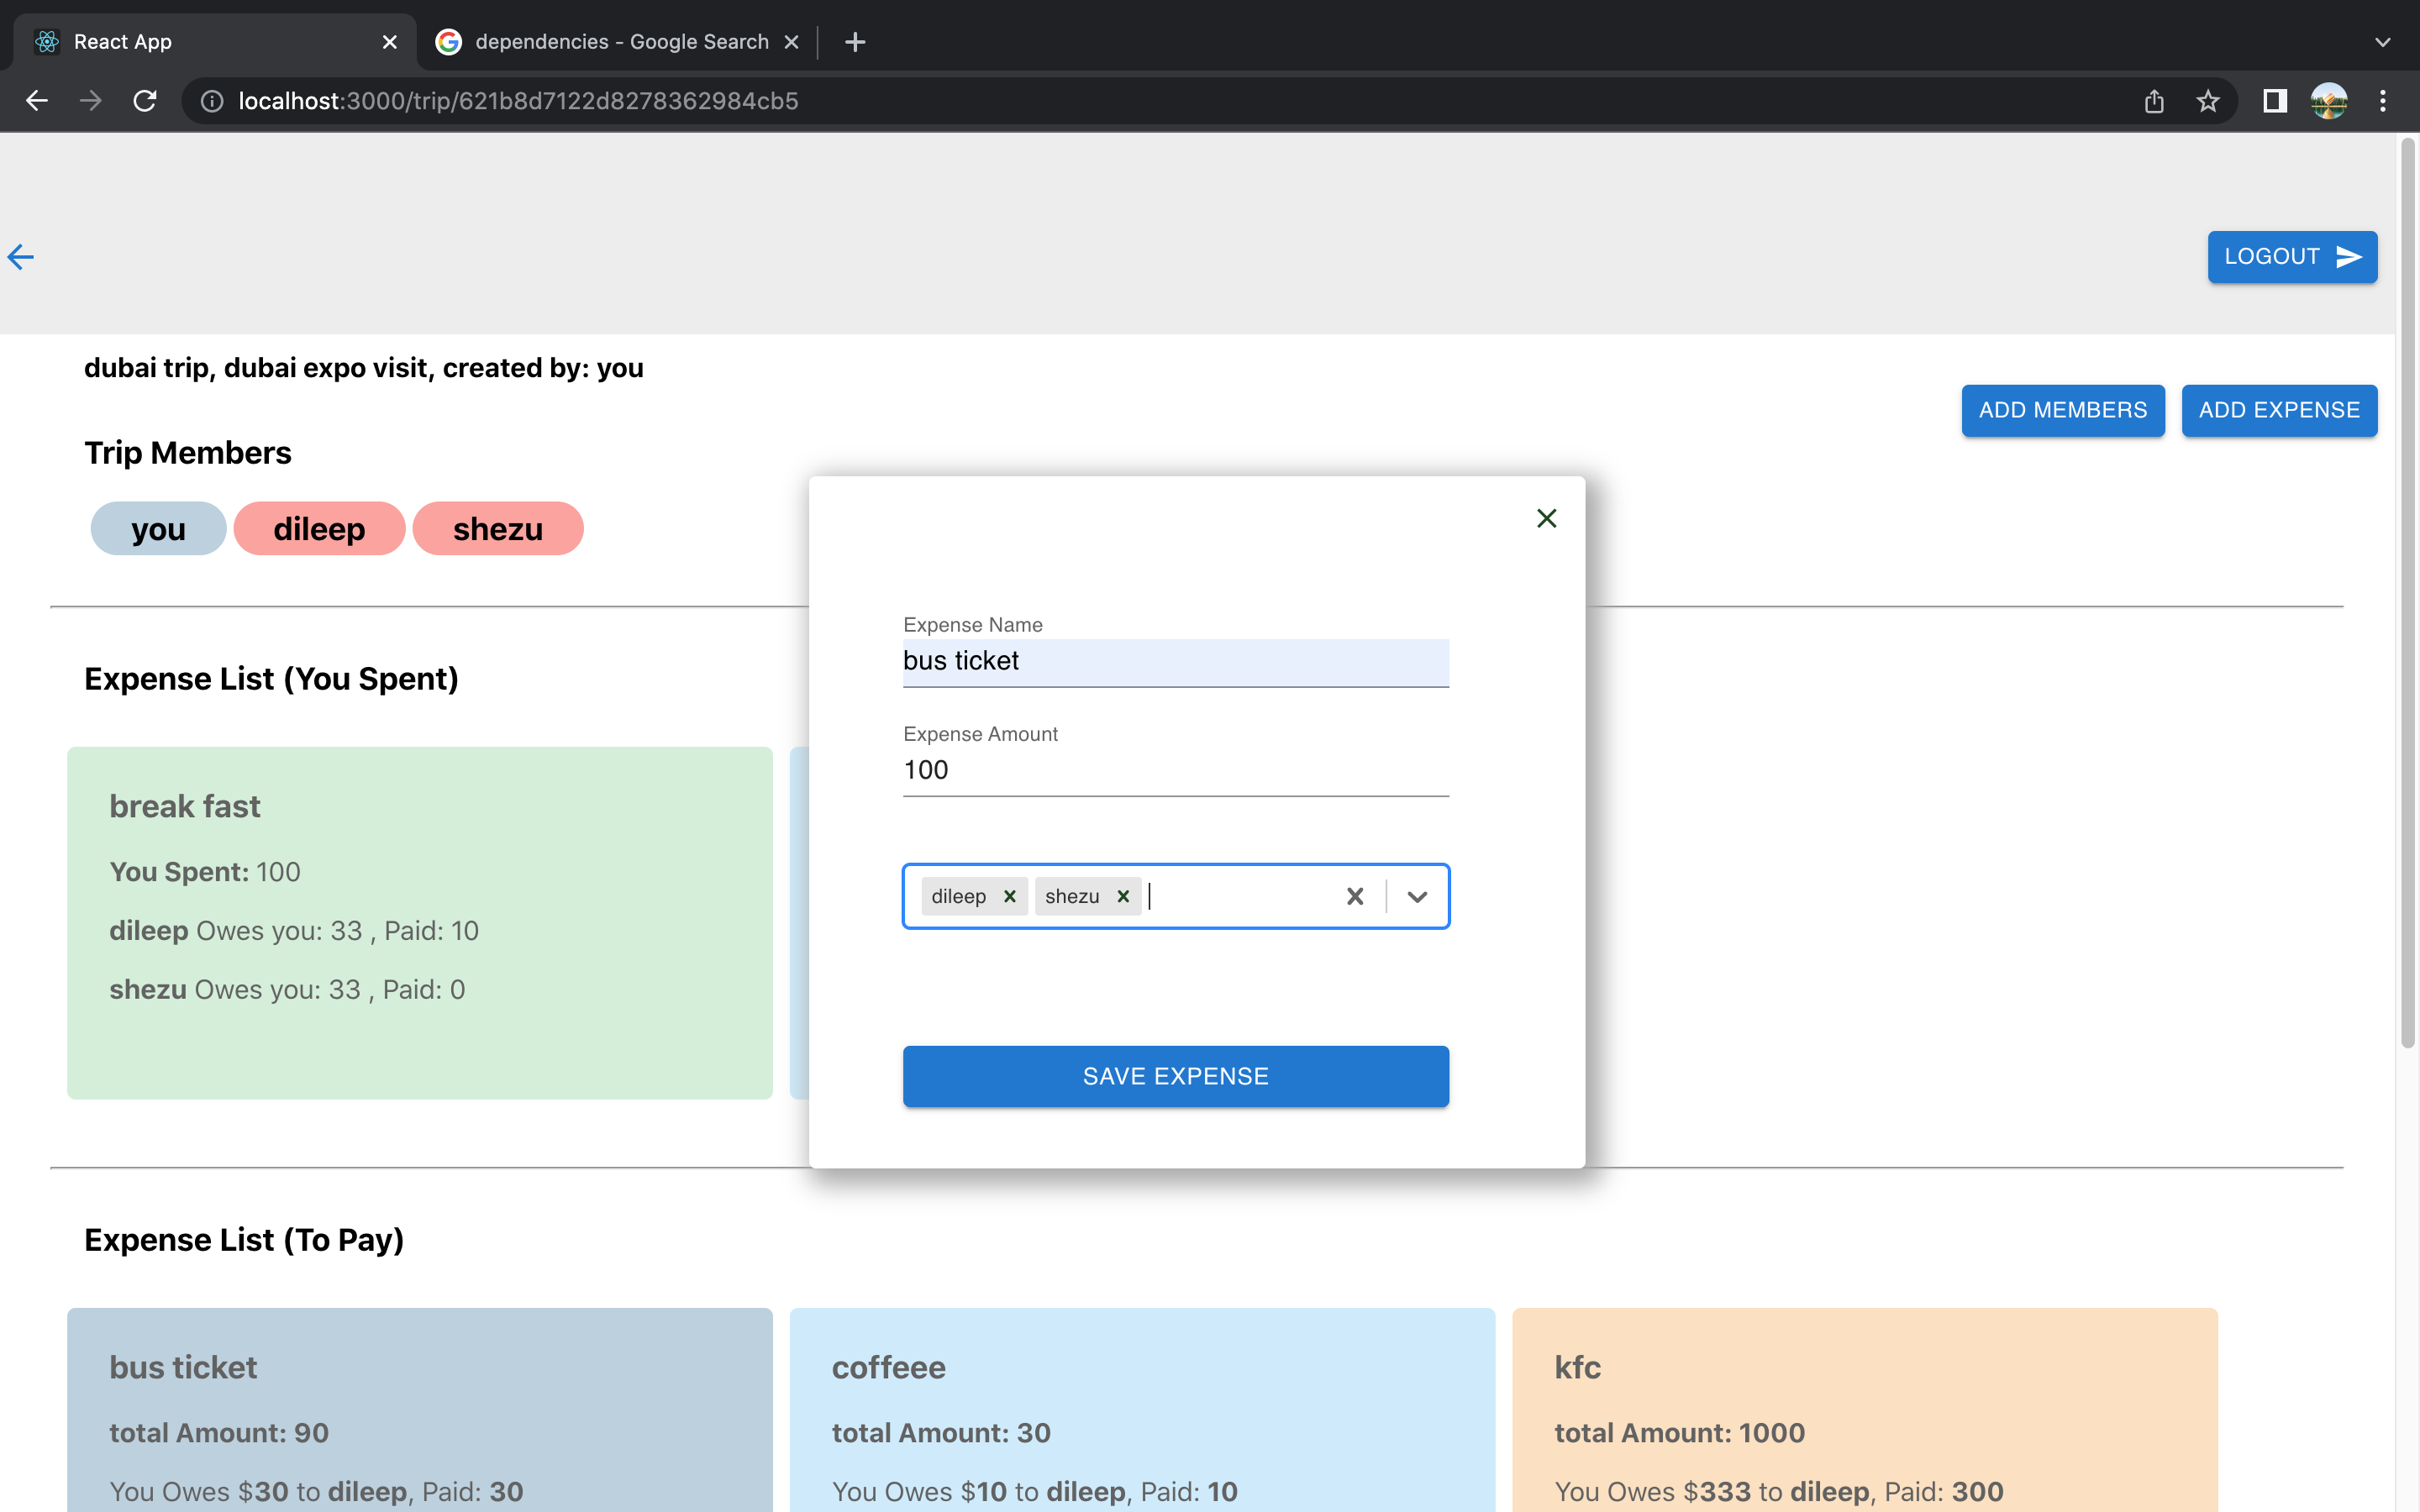Open the Chrome three-dot menu
The height and width of the screenshot is (1512, 2420).
point(2383,101)
